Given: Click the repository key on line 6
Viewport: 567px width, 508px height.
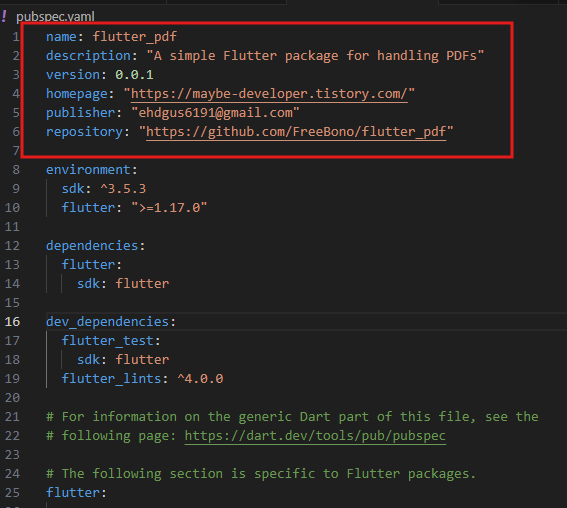Looking at the screenshot, I should pyautogui.click(x=84, y=132).
